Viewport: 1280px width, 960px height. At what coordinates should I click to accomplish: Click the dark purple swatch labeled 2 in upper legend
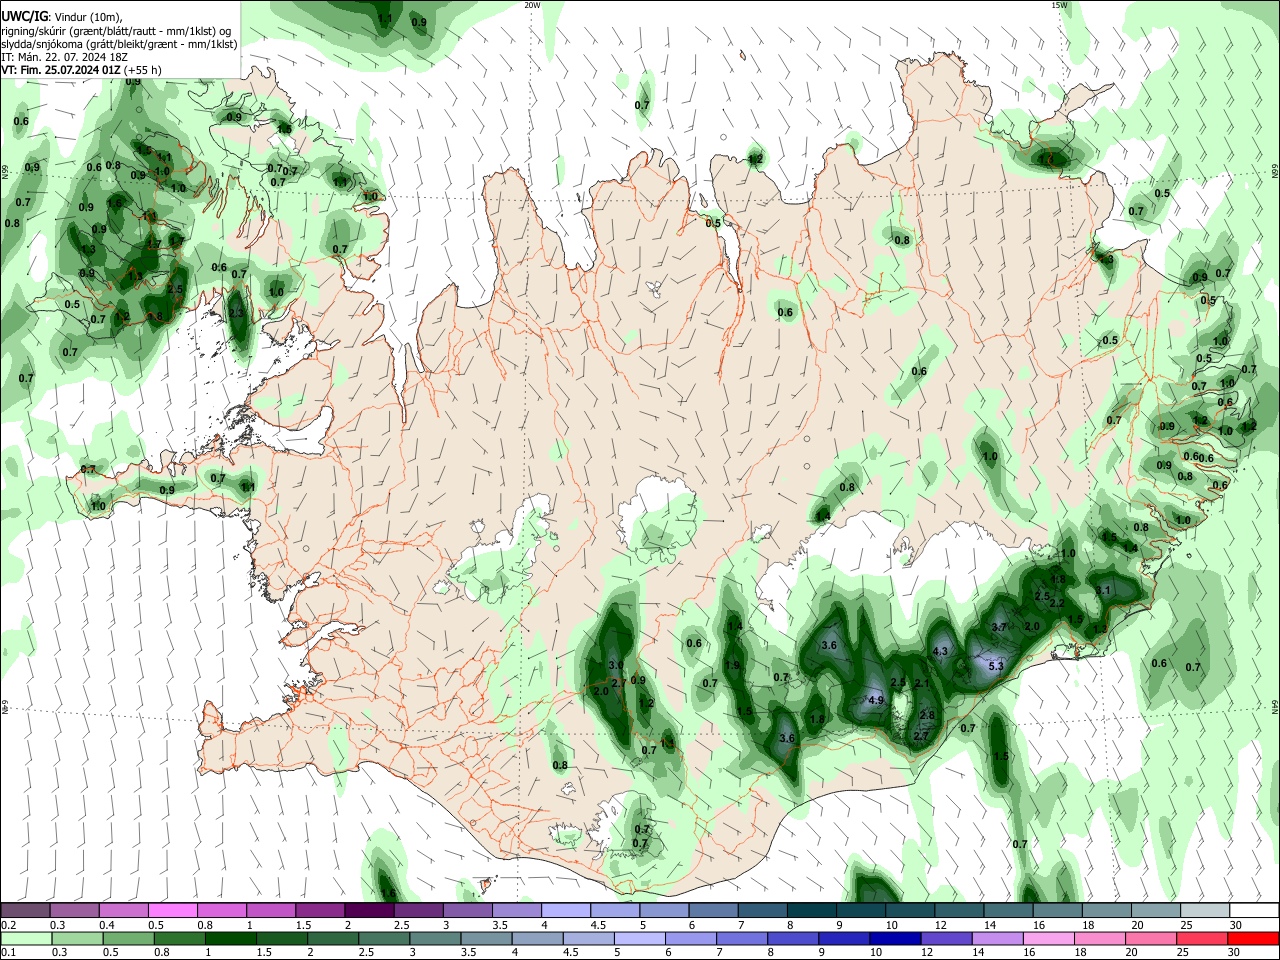369,911
